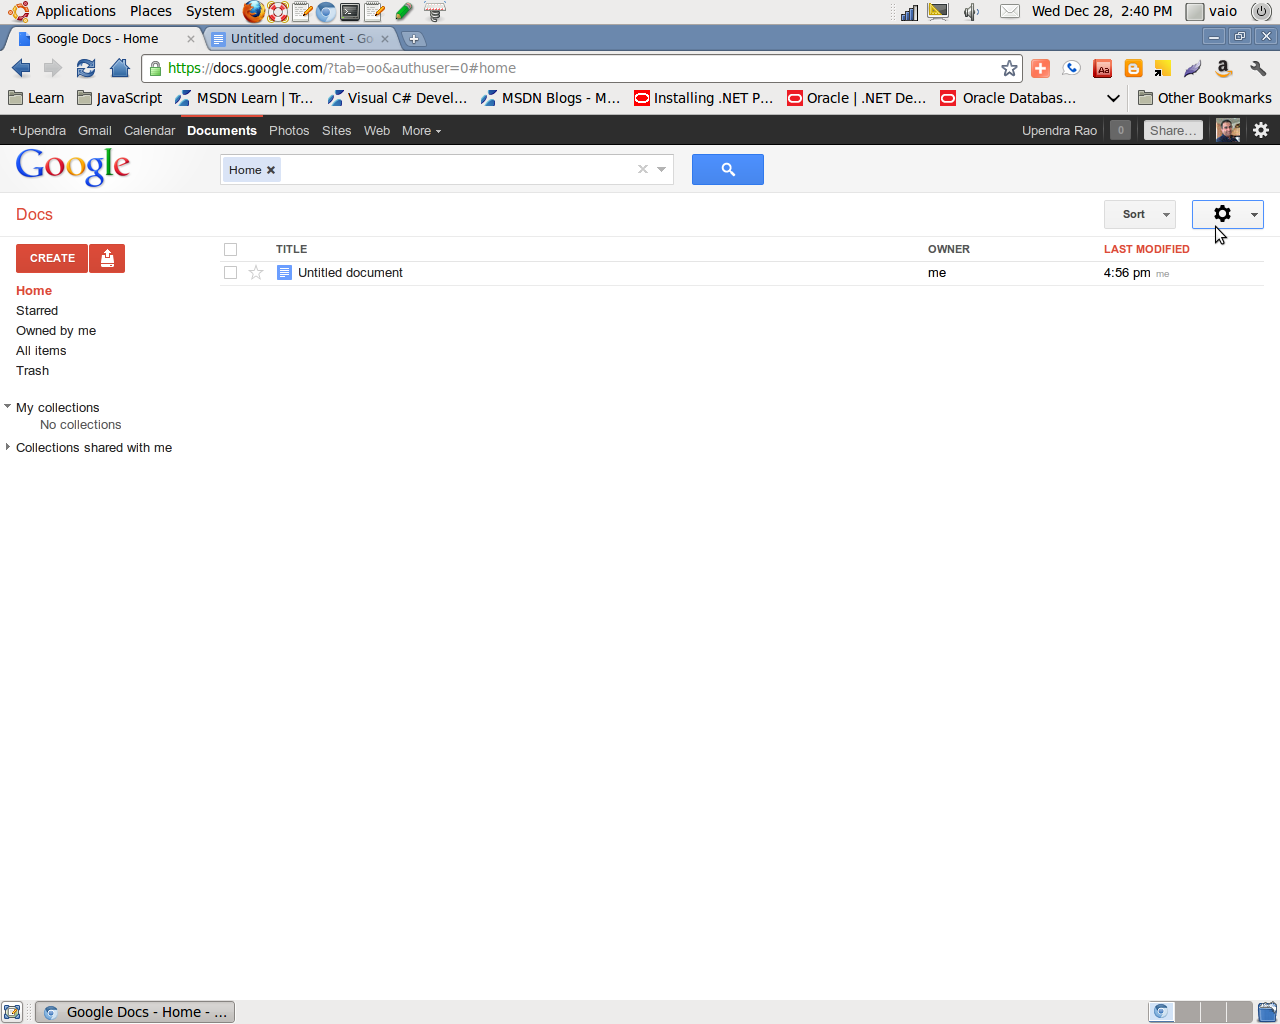Click the Google logo

coord(73,167)
